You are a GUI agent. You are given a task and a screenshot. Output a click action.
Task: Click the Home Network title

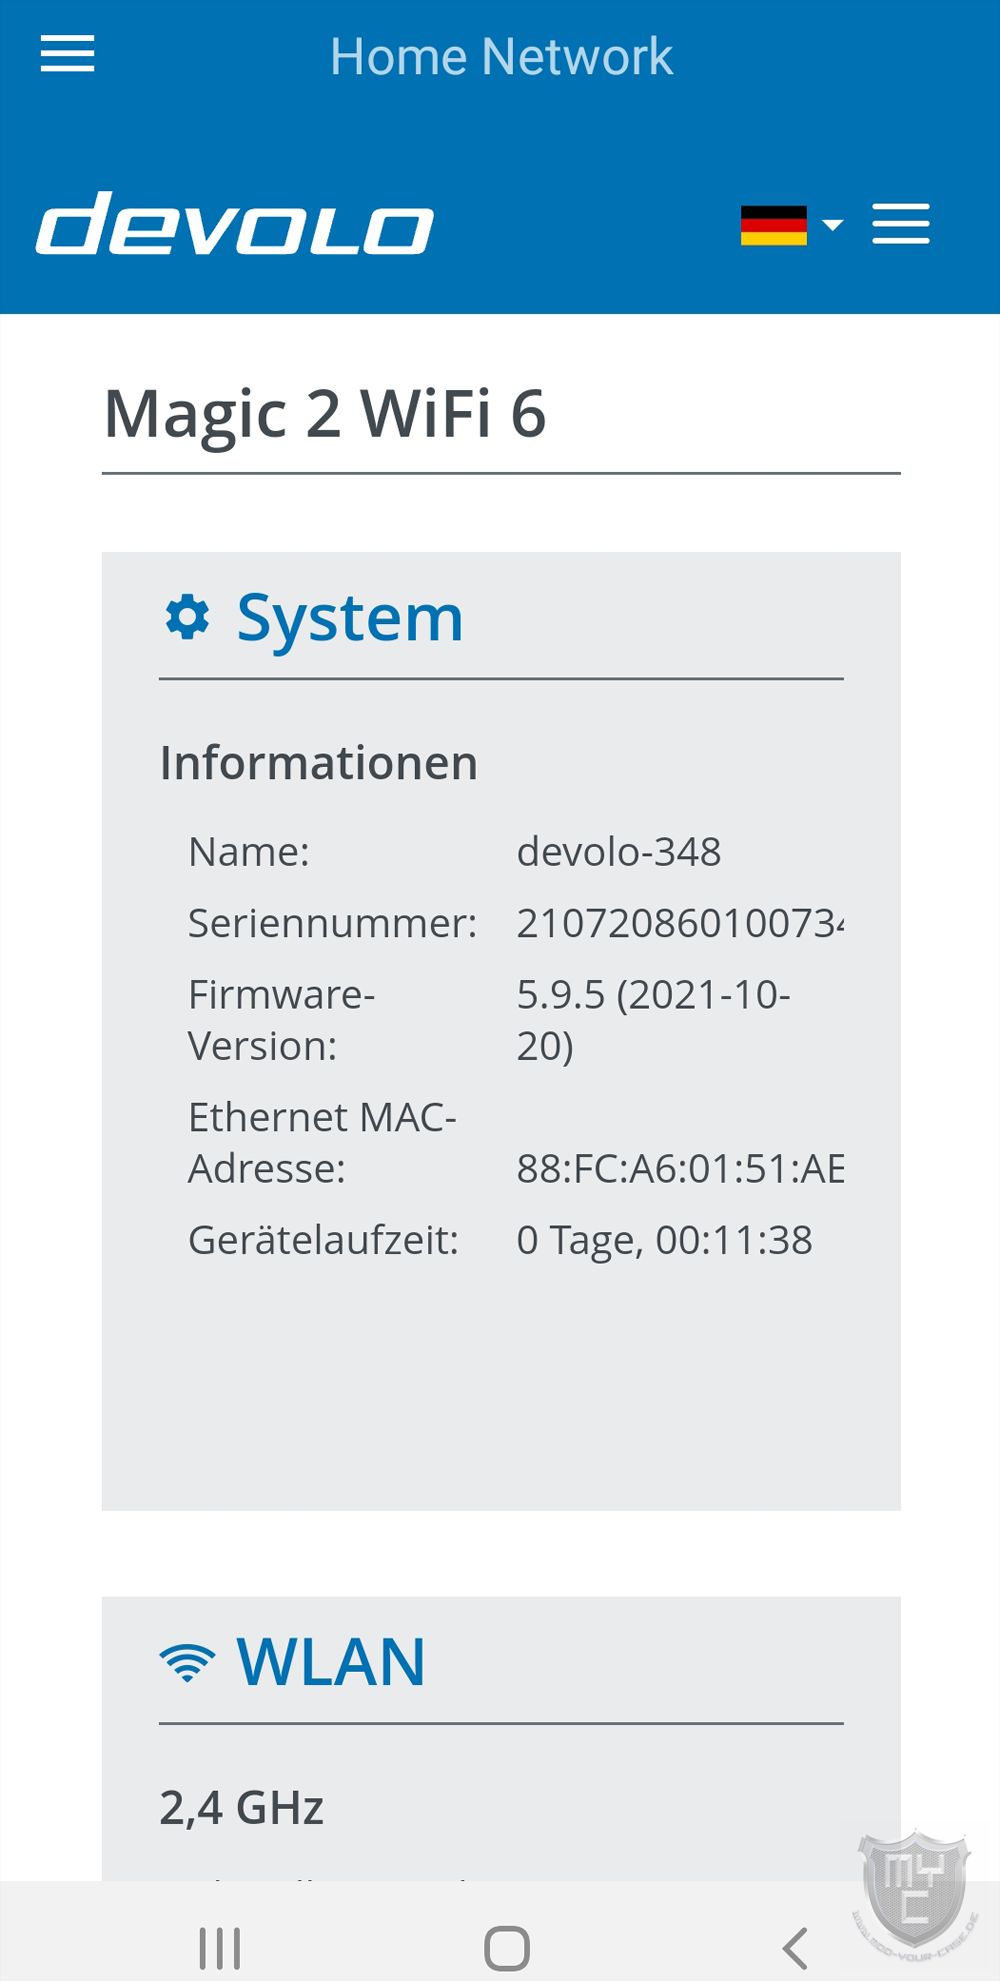point(501,56)
